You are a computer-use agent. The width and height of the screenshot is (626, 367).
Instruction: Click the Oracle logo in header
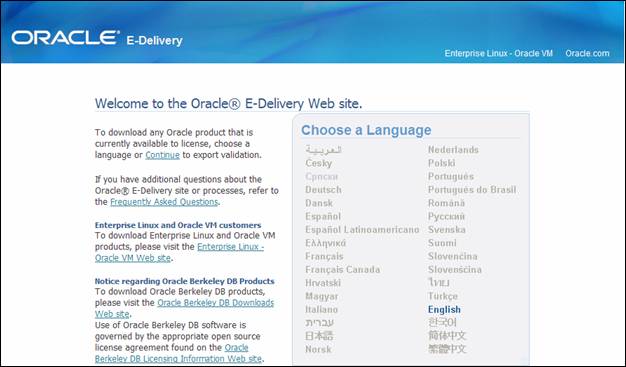(65, 38)
